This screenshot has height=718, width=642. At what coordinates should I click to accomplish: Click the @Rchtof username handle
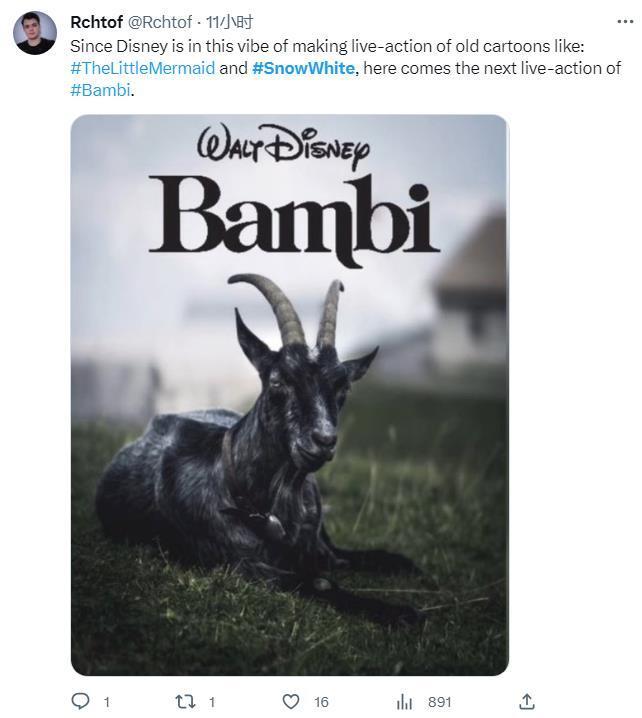pos(162,22)
